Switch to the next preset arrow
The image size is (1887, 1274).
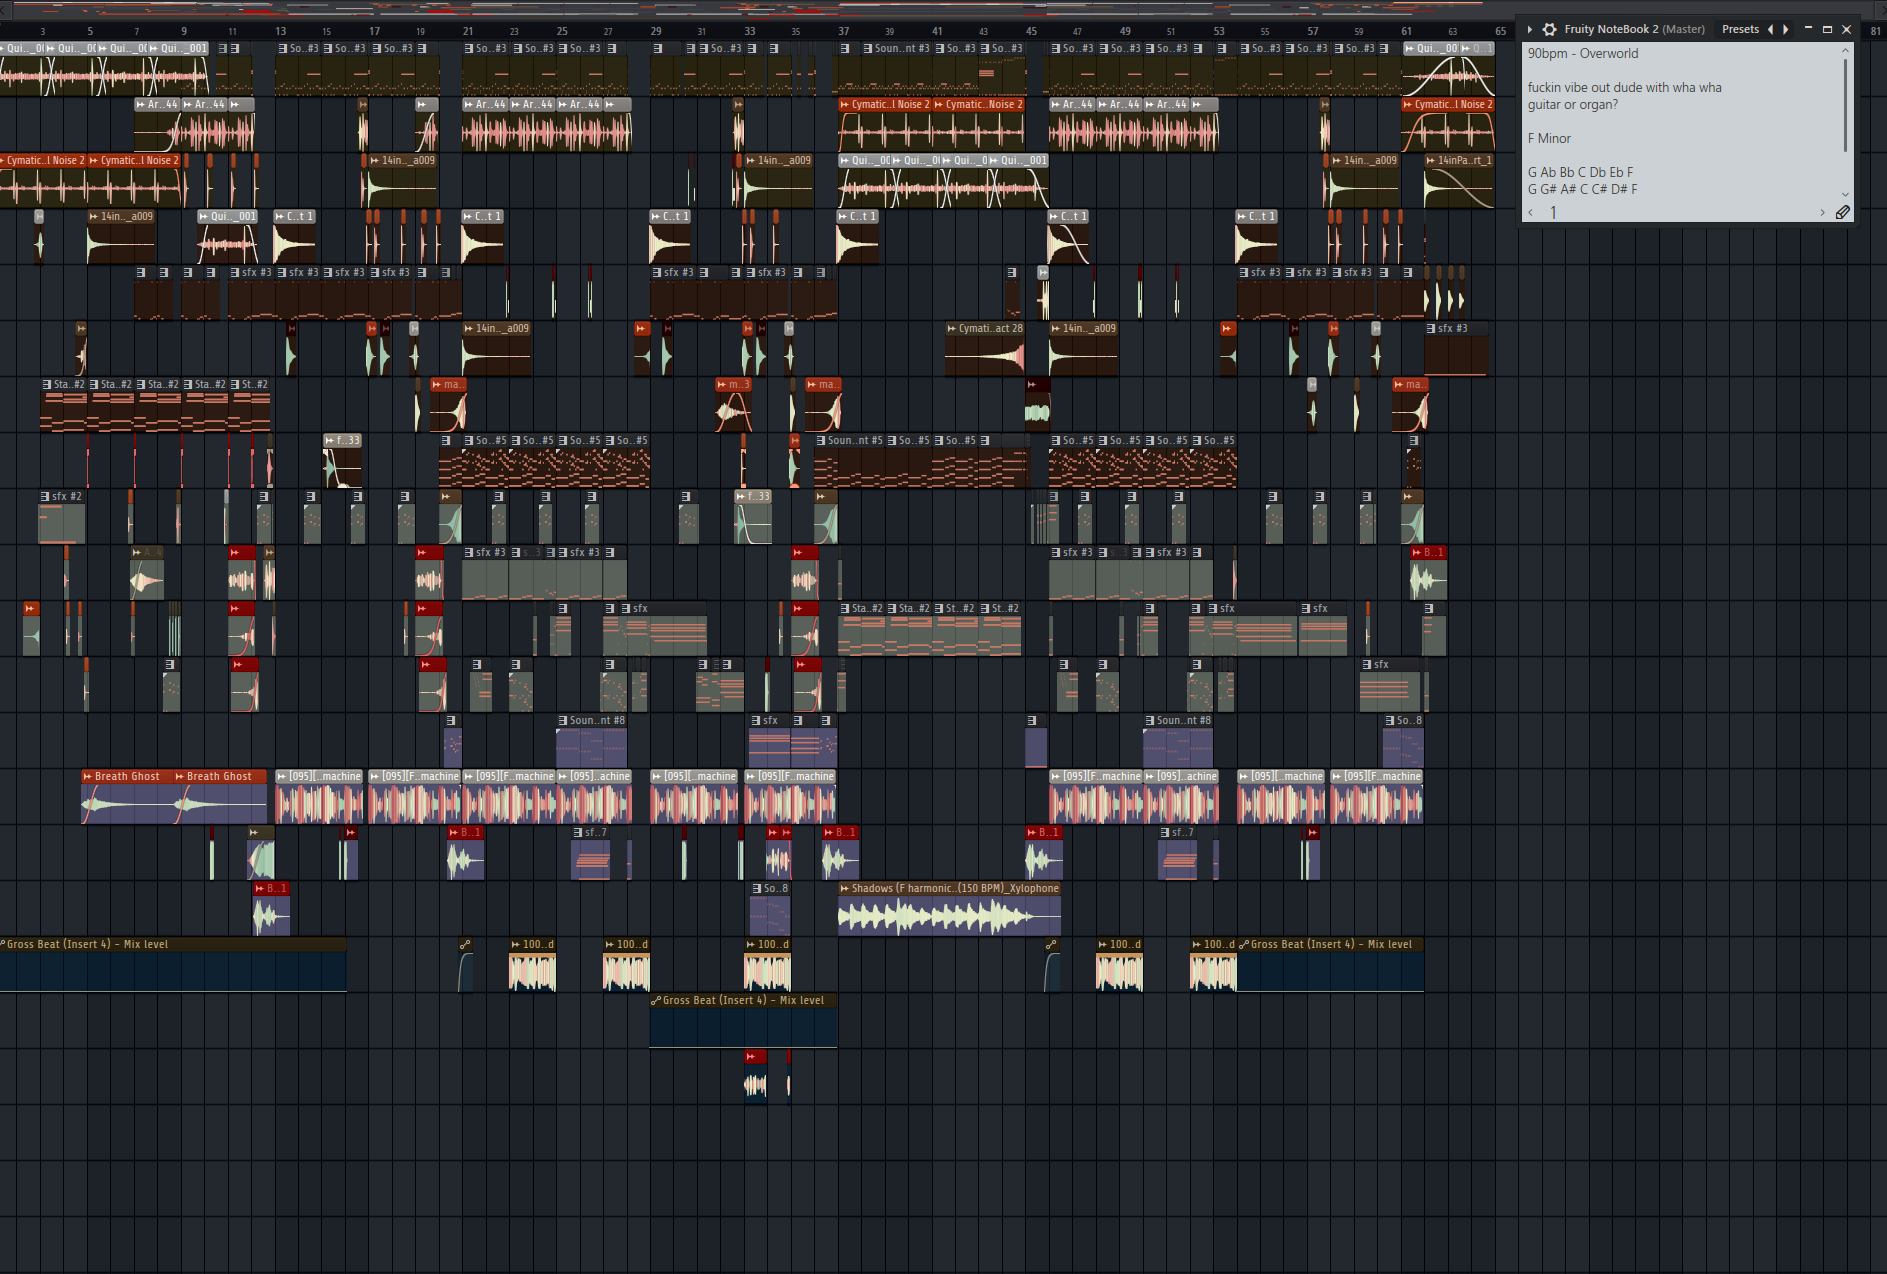[x=1786, y=30]
